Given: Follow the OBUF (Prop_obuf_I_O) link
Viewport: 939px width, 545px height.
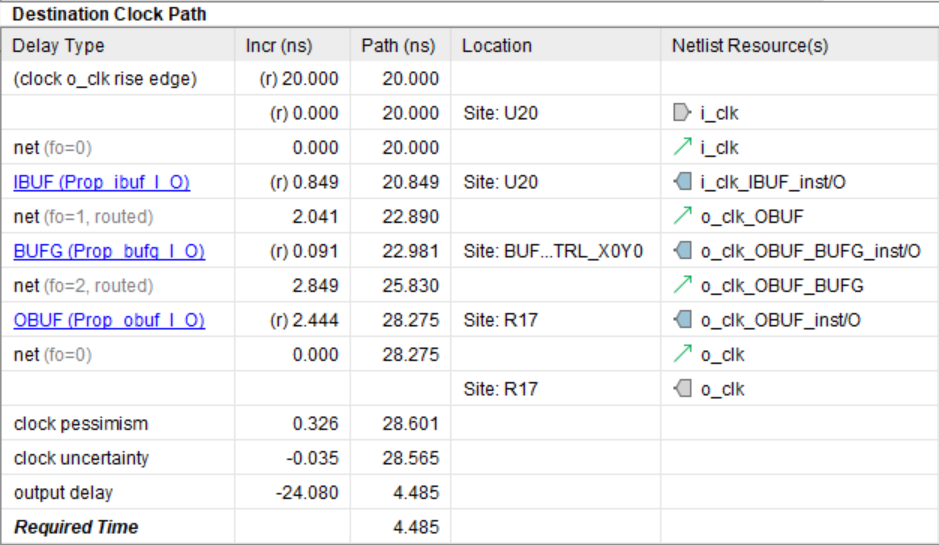Looking at the screenshot, I should (x=109, y=320).
